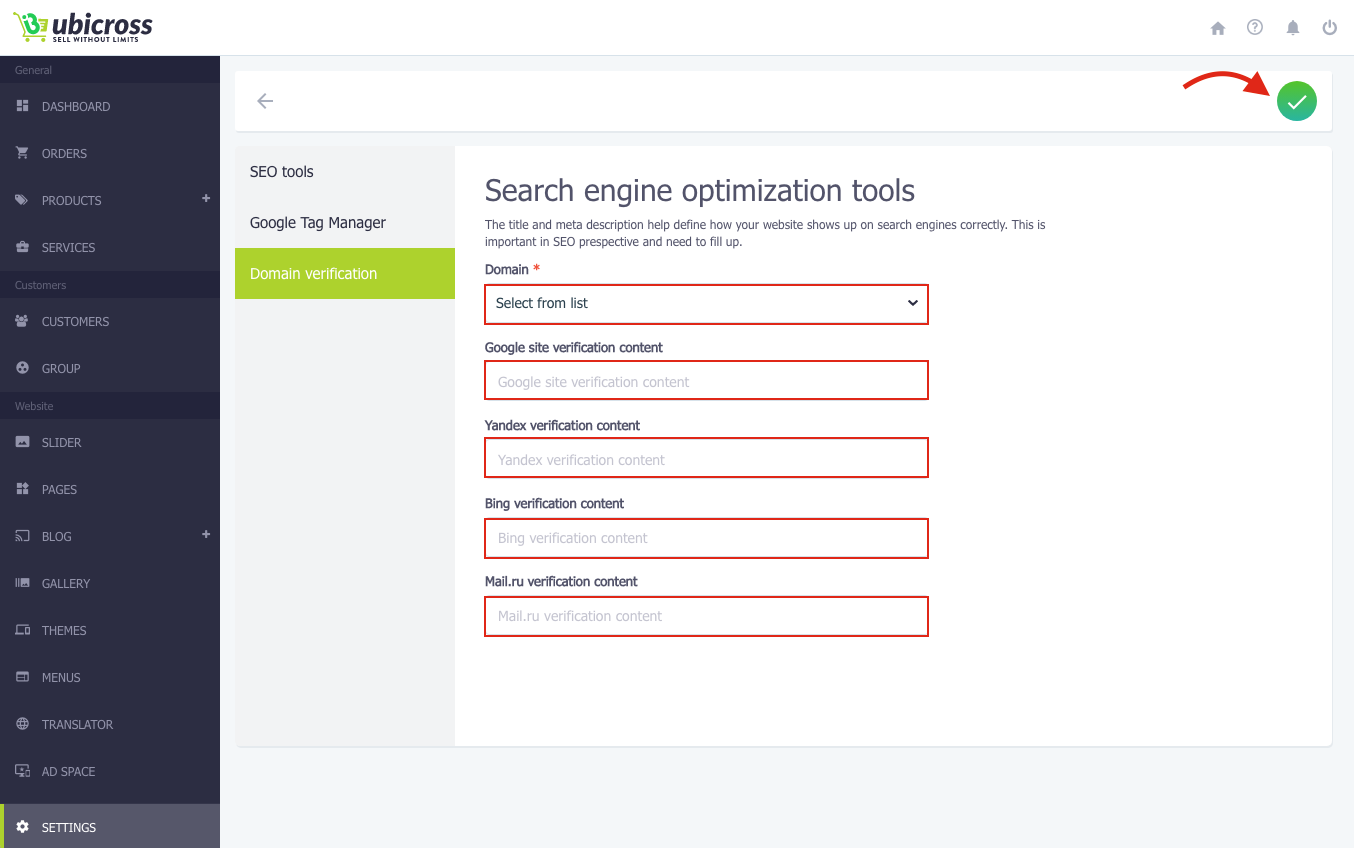Click the Dashboard grid icon

[x=22, y=106]
